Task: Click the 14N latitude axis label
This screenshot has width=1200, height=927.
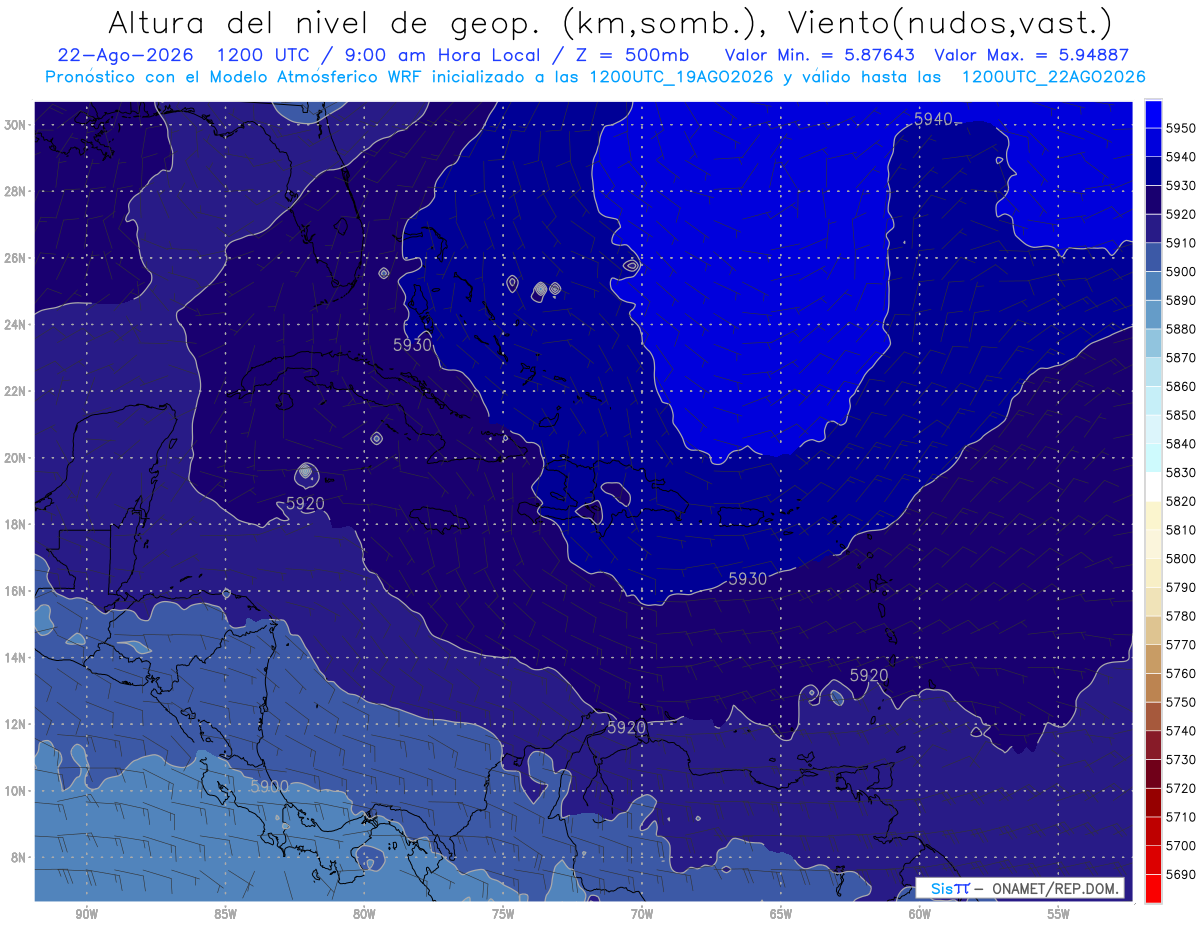Action: (17, 657)
